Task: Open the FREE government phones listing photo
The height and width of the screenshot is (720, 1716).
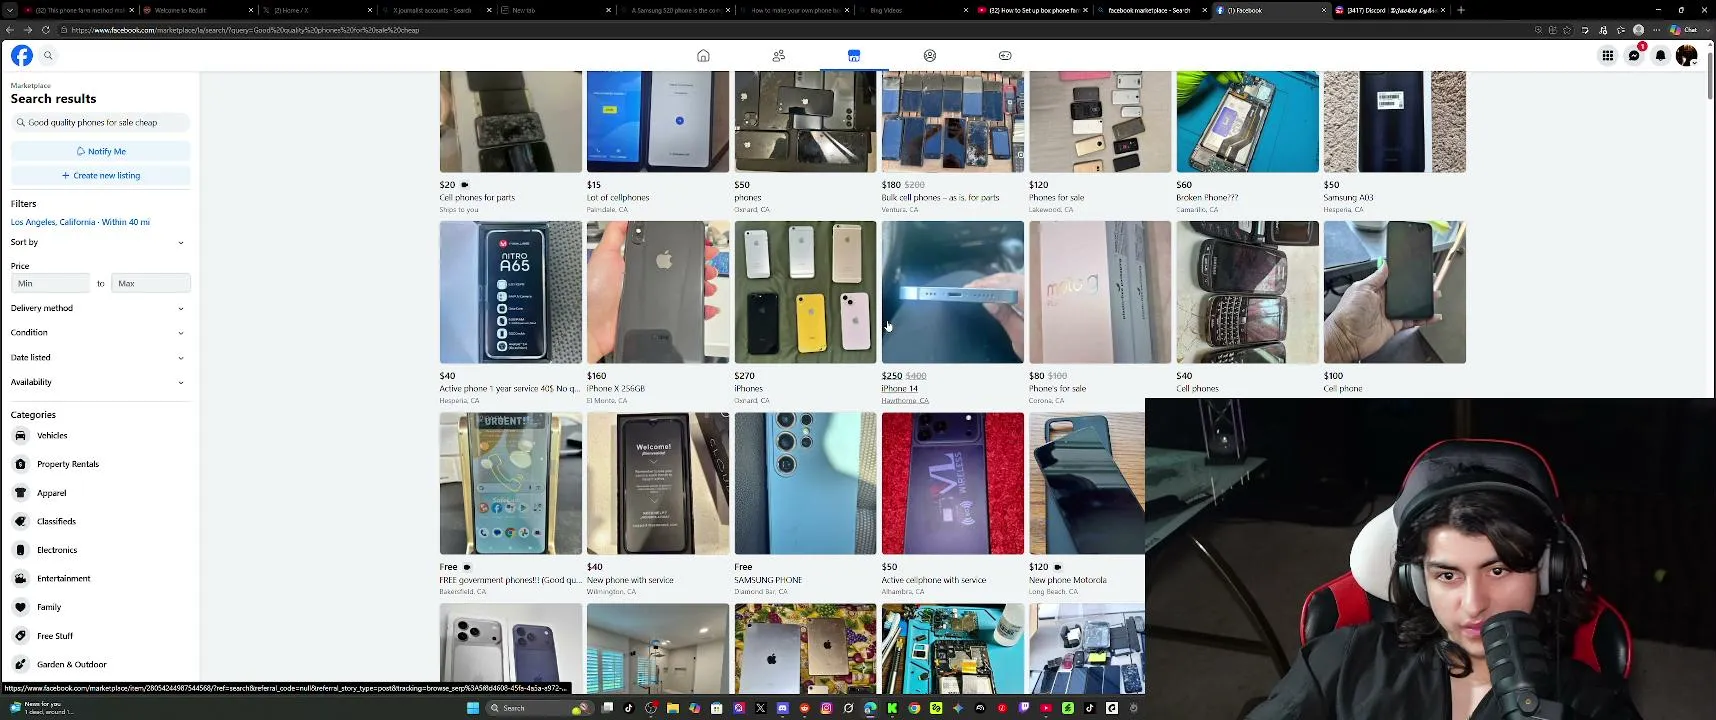Action: pyautogui.click(x=511, y=483)
